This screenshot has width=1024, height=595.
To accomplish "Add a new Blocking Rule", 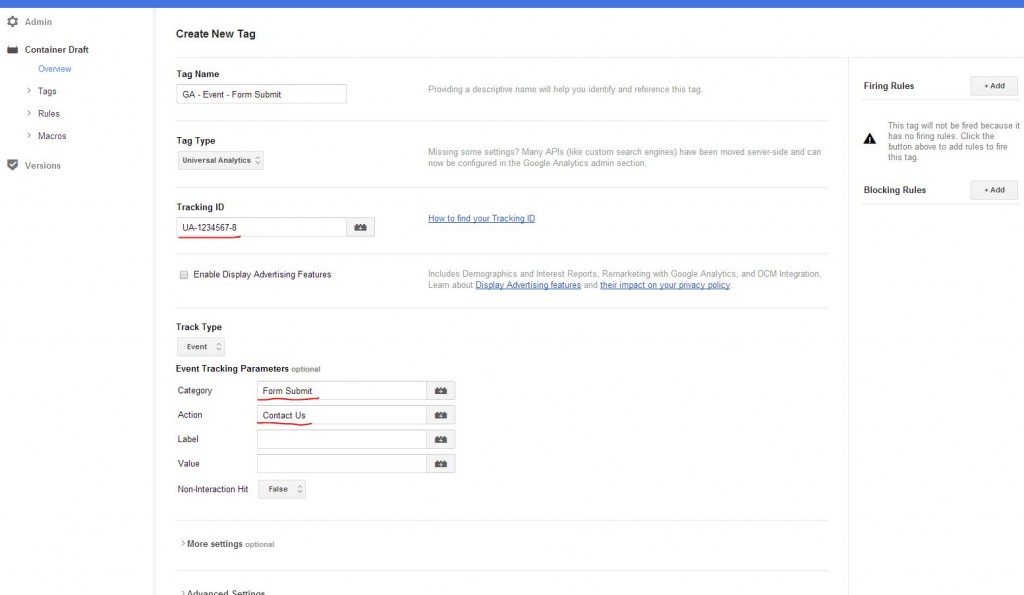I will [993, 190].
